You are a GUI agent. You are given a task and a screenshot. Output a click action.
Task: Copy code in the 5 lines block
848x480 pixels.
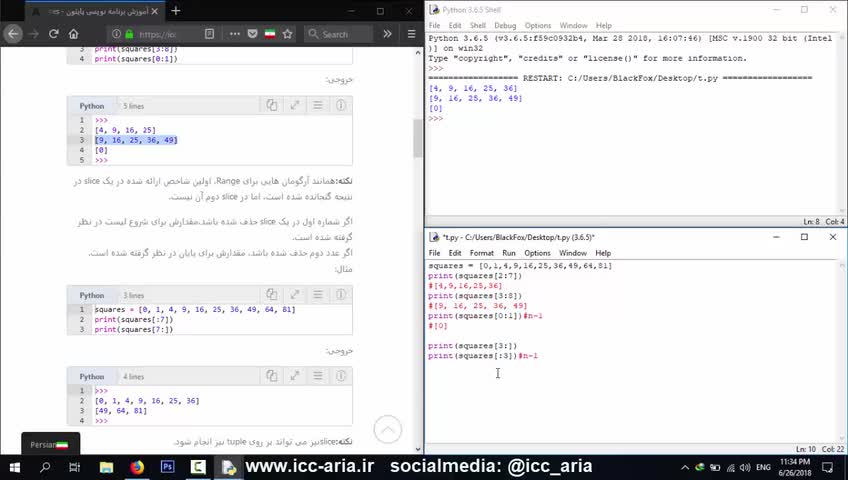tap(271, 105)
